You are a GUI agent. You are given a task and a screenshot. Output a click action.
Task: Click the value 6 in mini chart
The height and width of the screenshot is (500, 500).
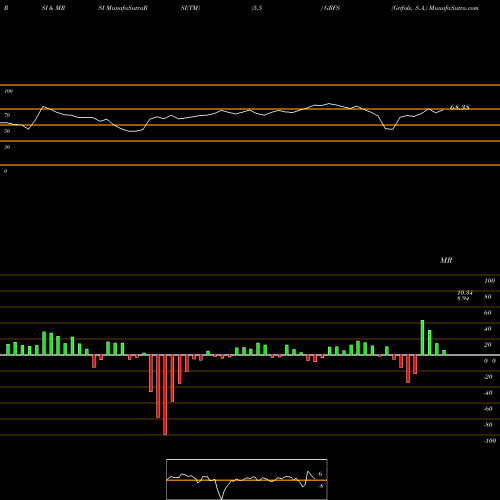pos(320,474)
